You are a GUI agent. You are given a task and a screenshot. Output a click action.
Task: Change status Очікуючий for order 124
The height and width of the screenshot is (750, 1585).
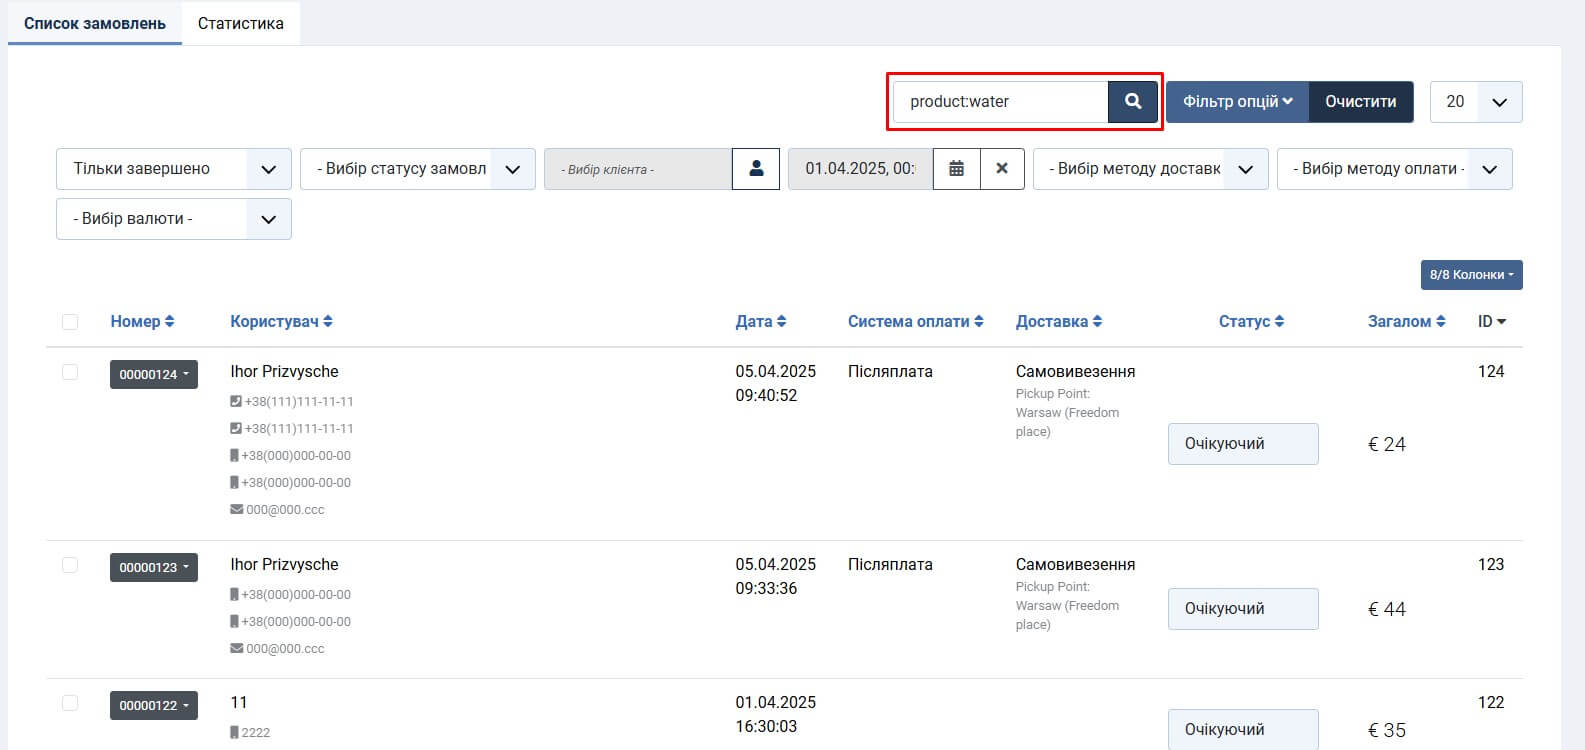coord(1242,444)
